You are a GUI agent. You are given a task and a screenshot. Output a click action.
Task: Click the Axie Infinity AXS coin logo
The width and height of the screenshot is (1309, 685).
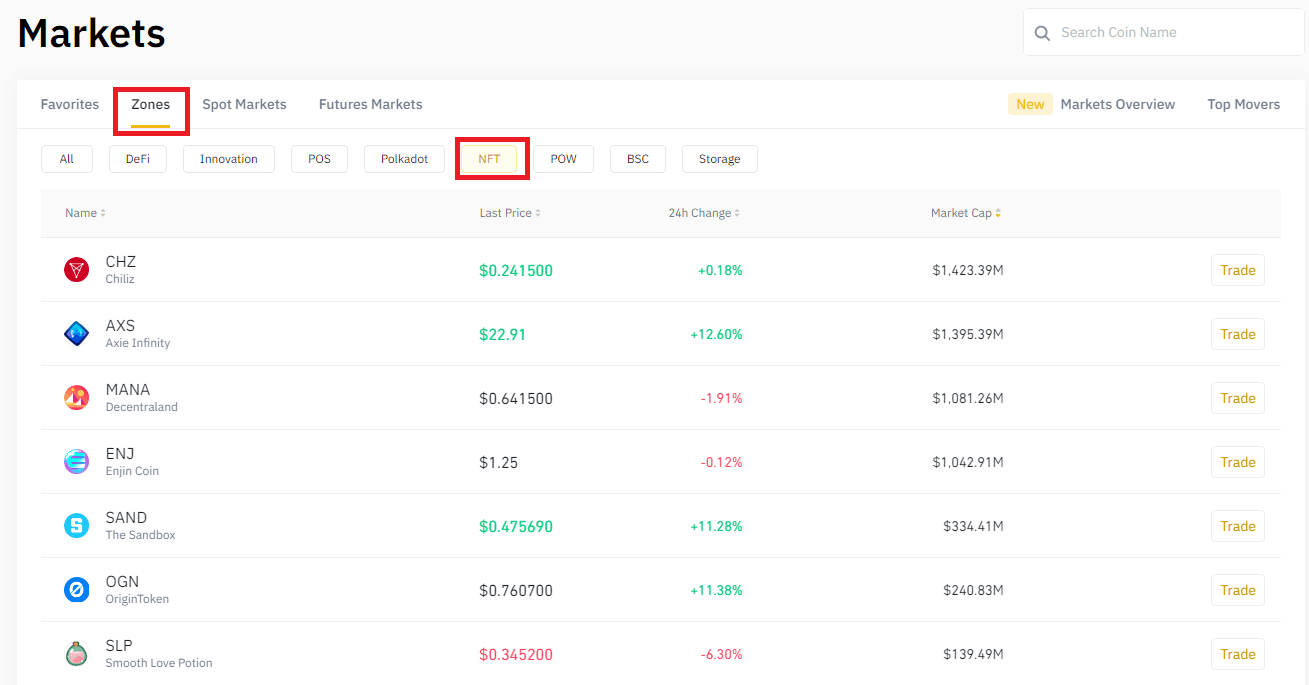76,334
